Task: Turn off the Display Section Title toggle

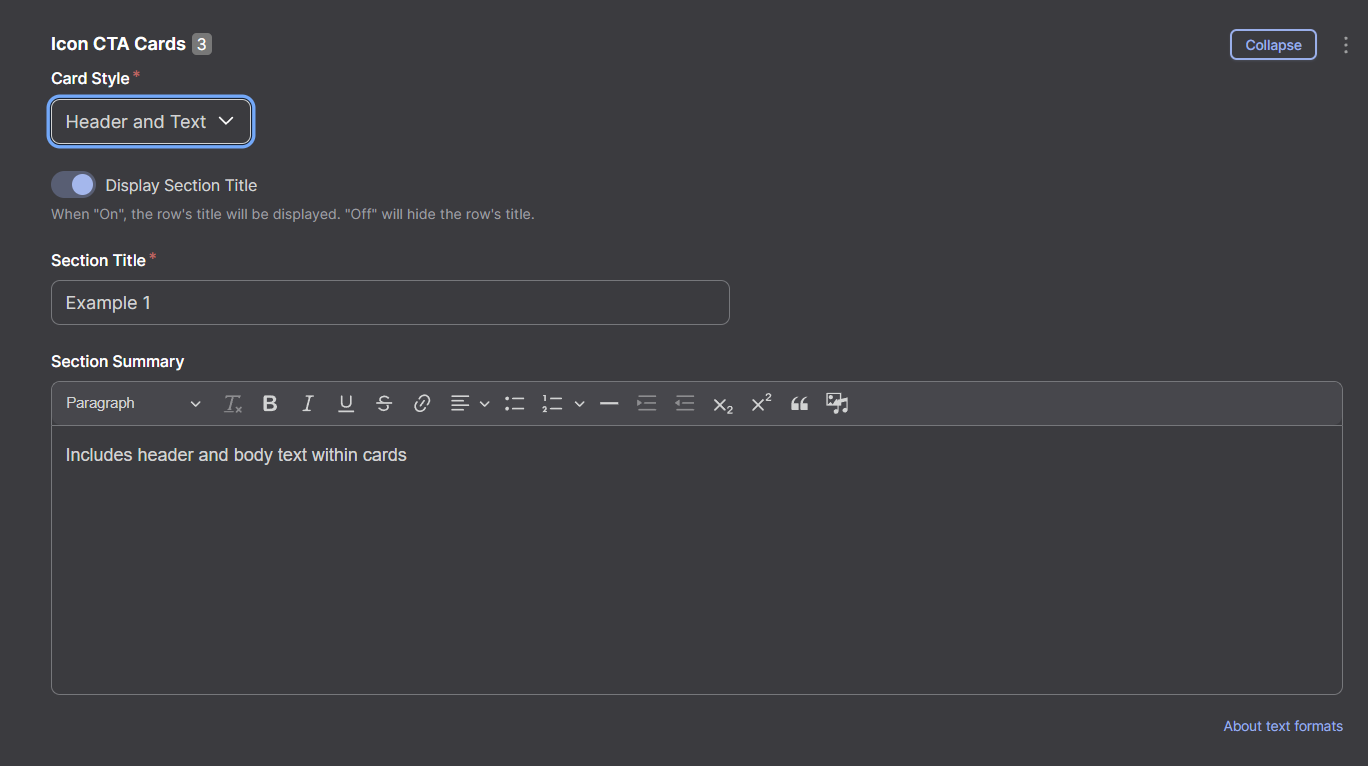Action: coord(73,185)
